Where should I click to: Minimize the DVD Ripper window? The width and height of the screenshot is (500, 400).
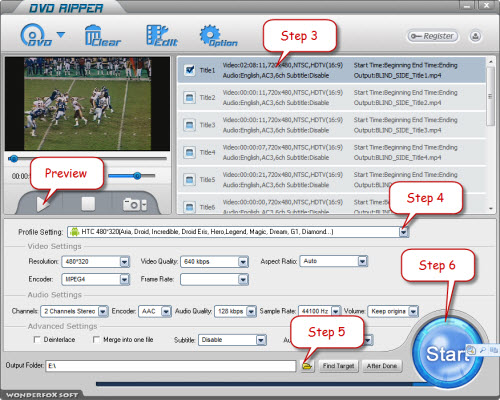pos(467,5)
